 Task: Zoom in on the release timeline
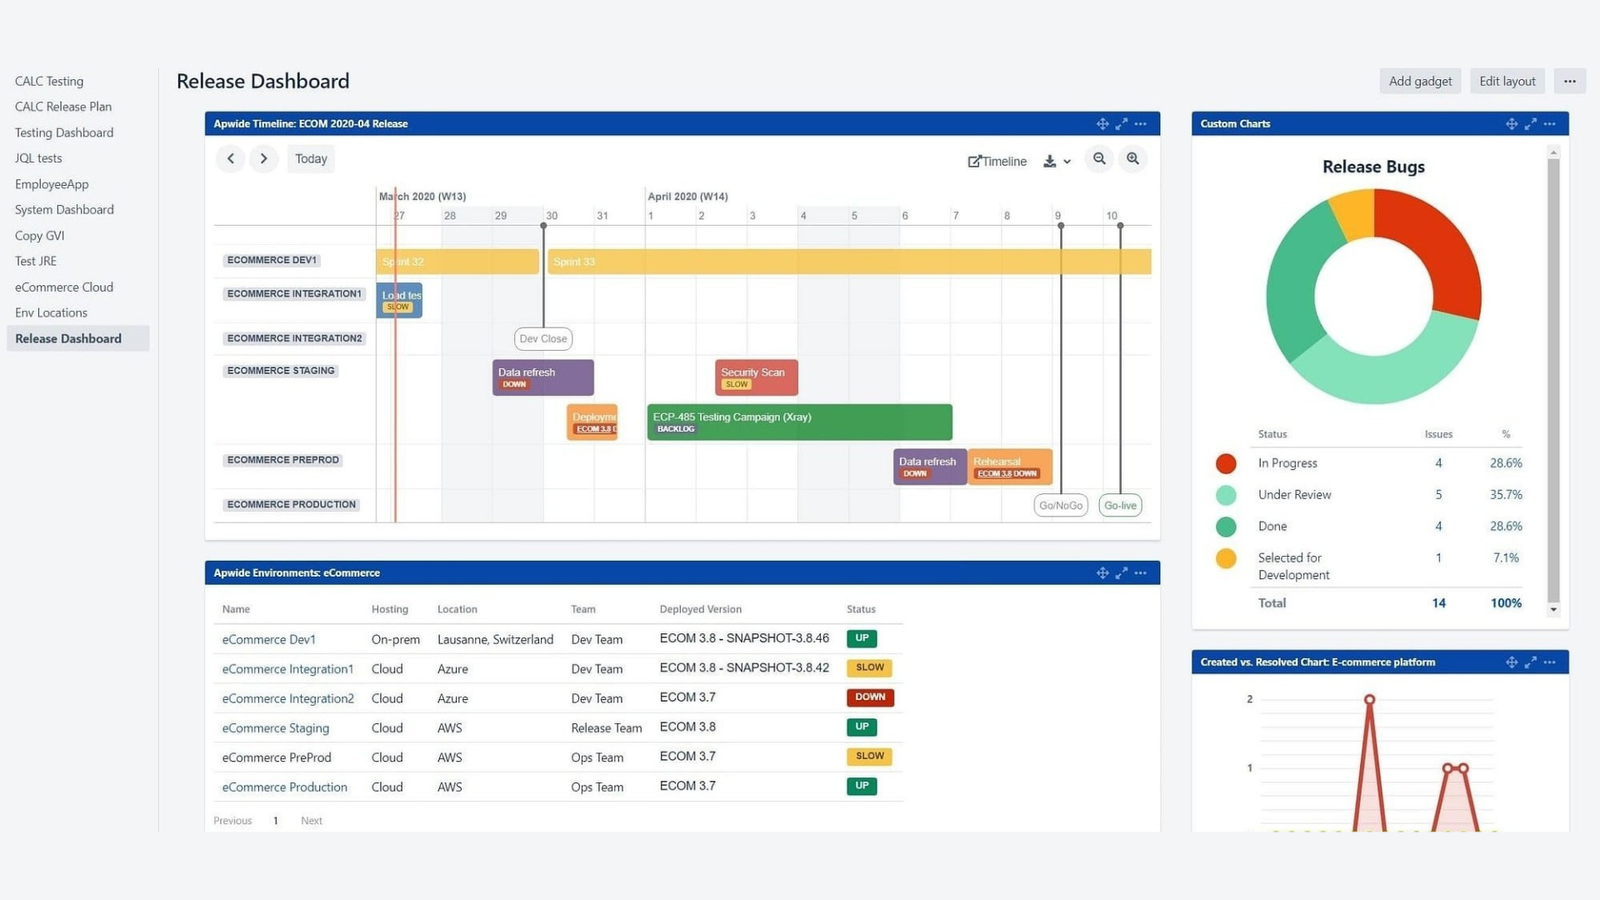click(x=1133, y=159)
